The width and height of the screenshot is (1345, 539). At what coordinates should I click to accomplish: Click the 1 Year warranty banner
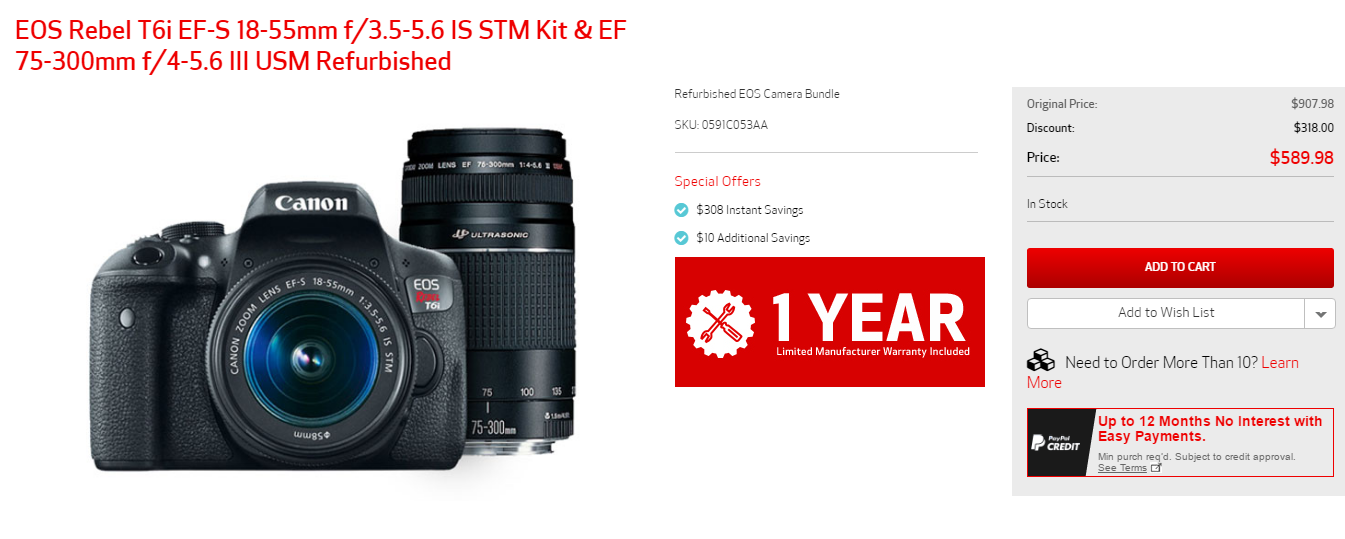(x=830, y=322)
